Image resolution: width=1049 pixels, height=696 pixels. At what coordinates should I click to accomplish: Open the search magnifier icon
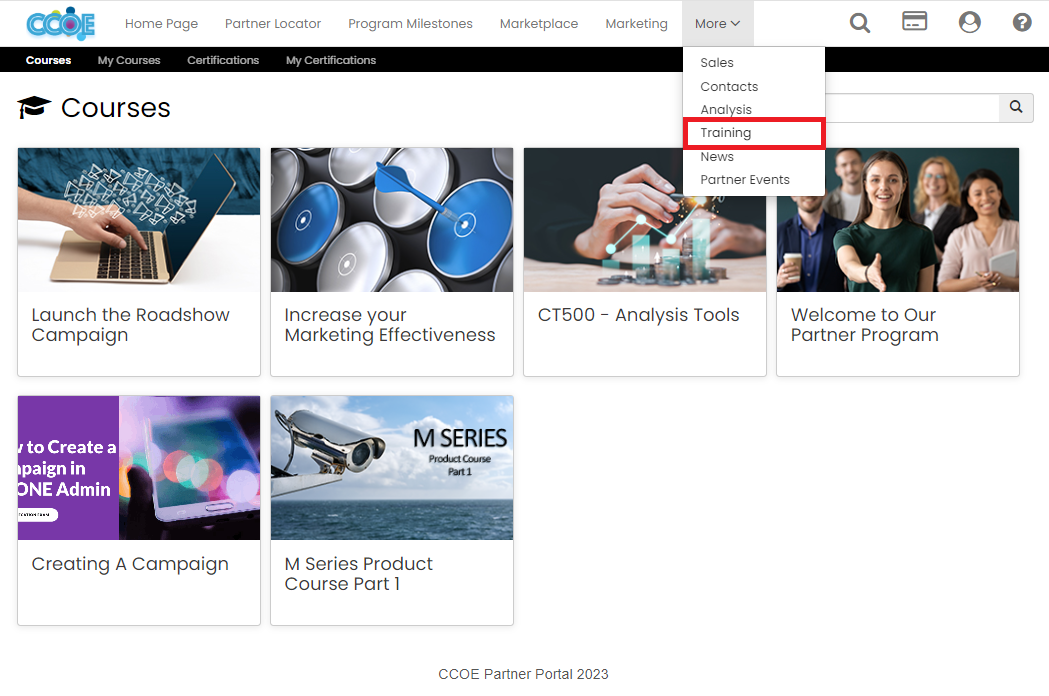[x=859, y=22]
